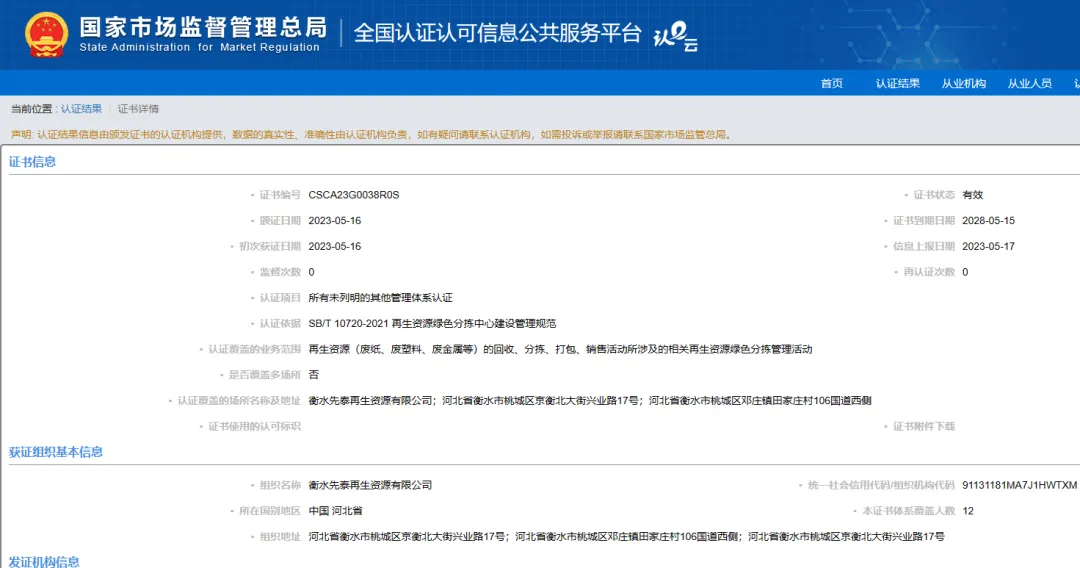The width and height of the screenshot is (1080, 568).
Task: Open the 首页 menu item
Action: 831,83
